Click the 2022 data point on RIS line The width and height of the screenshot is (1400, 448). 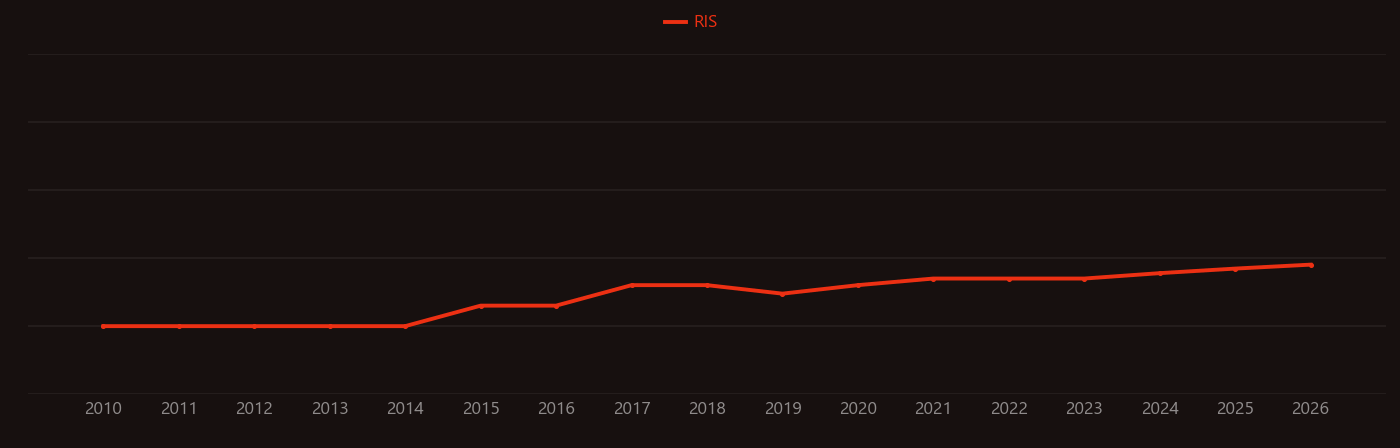click(1009, 279)
